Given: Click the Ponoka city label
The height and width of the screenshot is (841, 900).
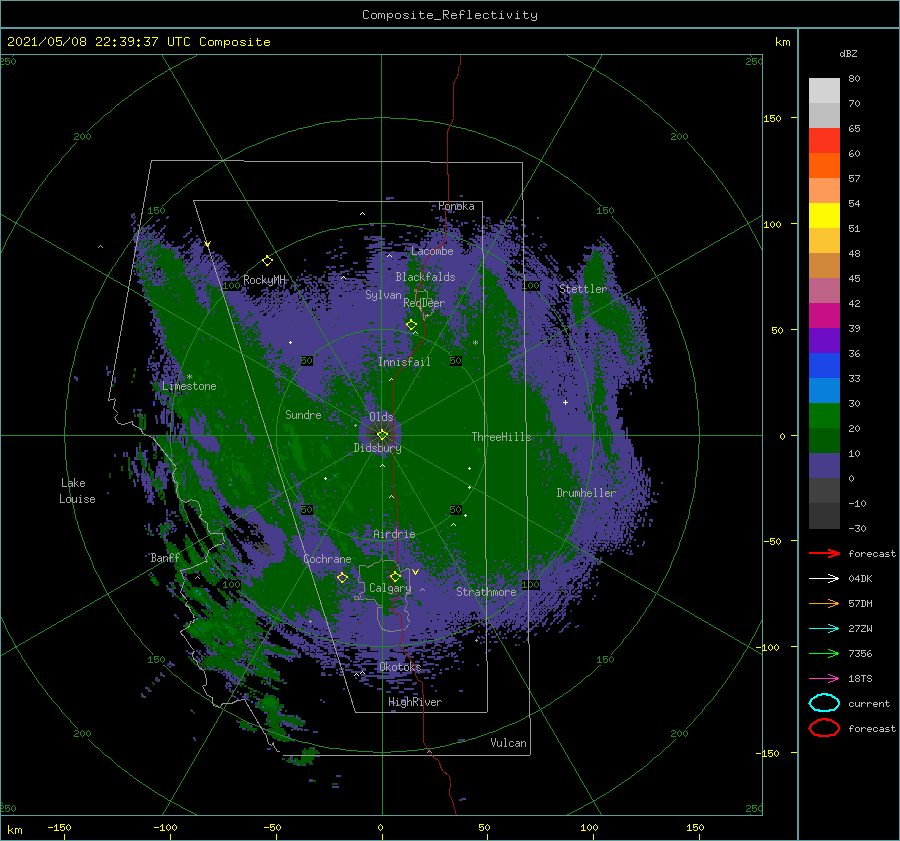Looking at the screenshot, I should 456,206.
